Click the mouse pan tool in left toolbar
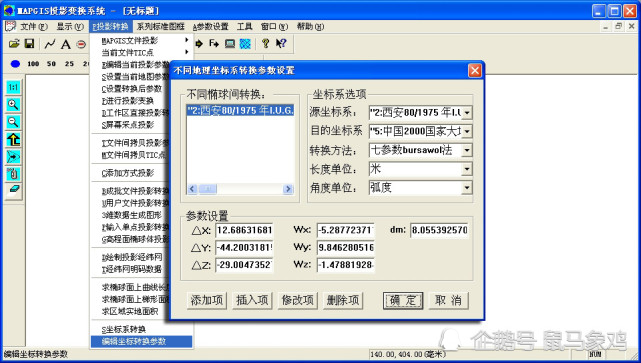This screenshot has height=363, width=641. 13,174
